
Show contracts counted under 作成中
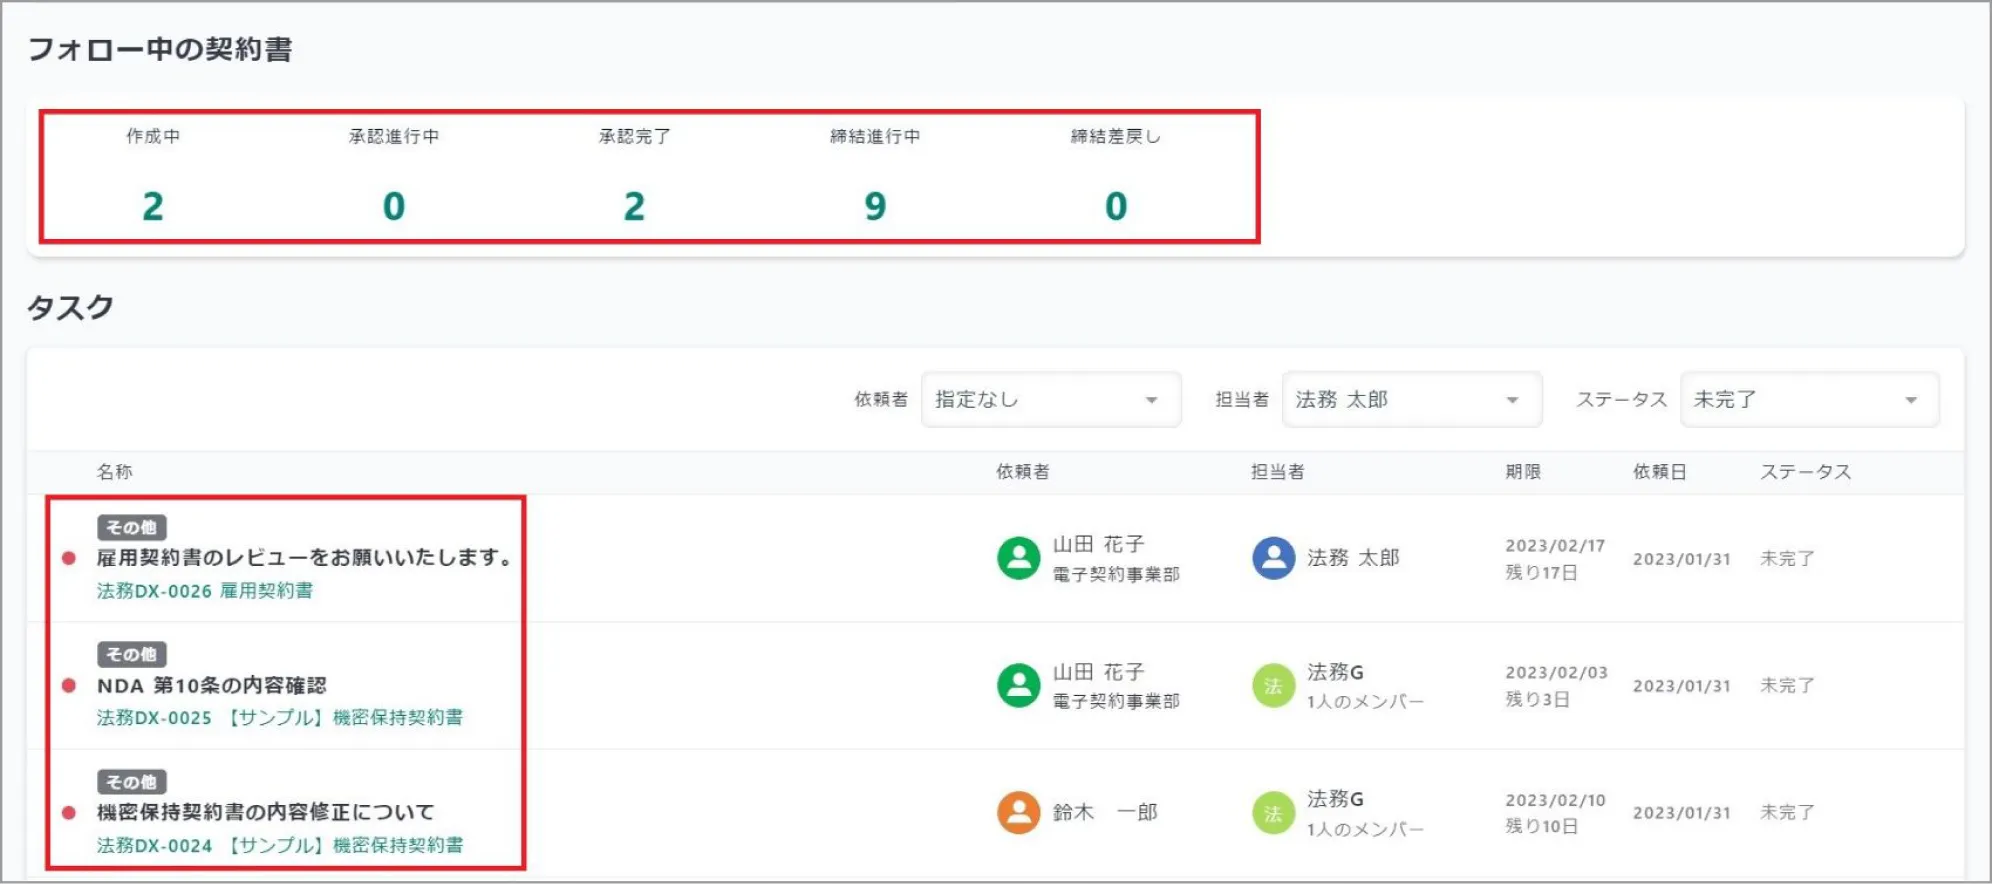pyautogui.click(x=153, y=206)
